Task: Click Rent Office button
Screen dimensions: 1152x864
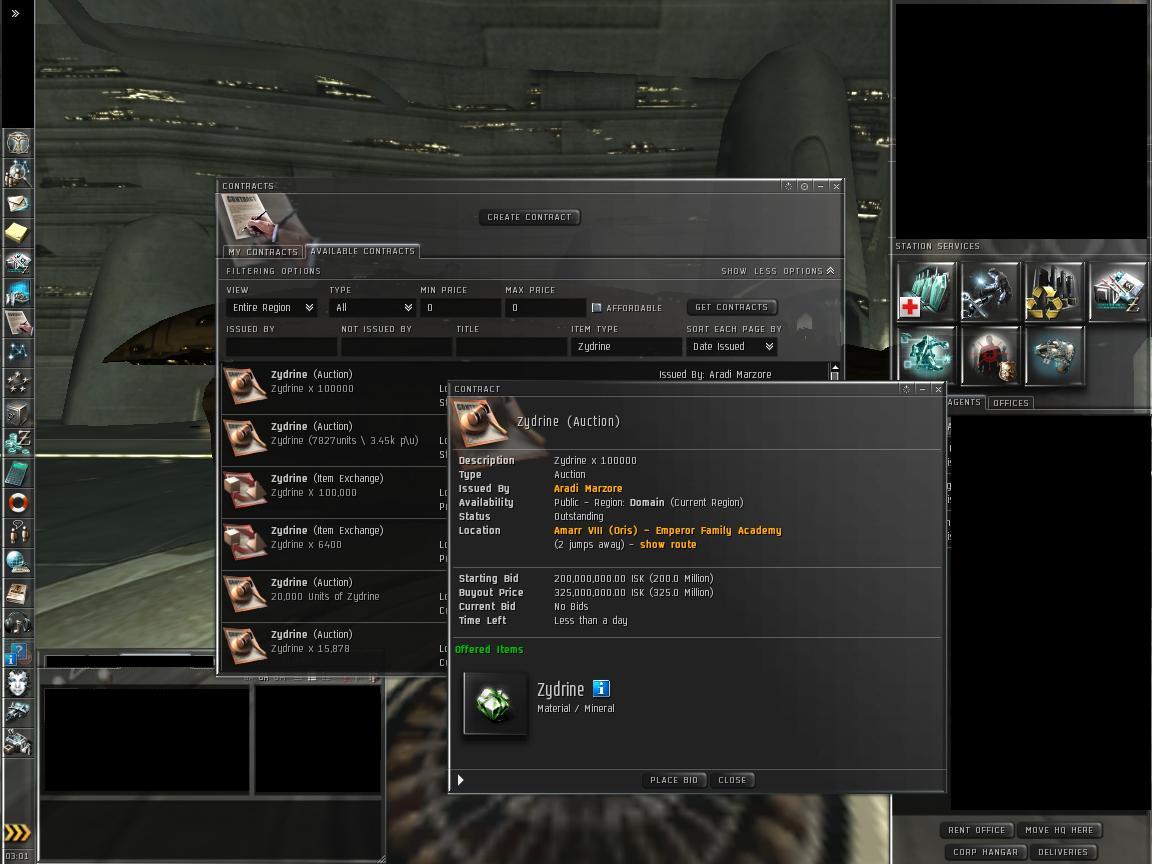Action: click(976, 830)
